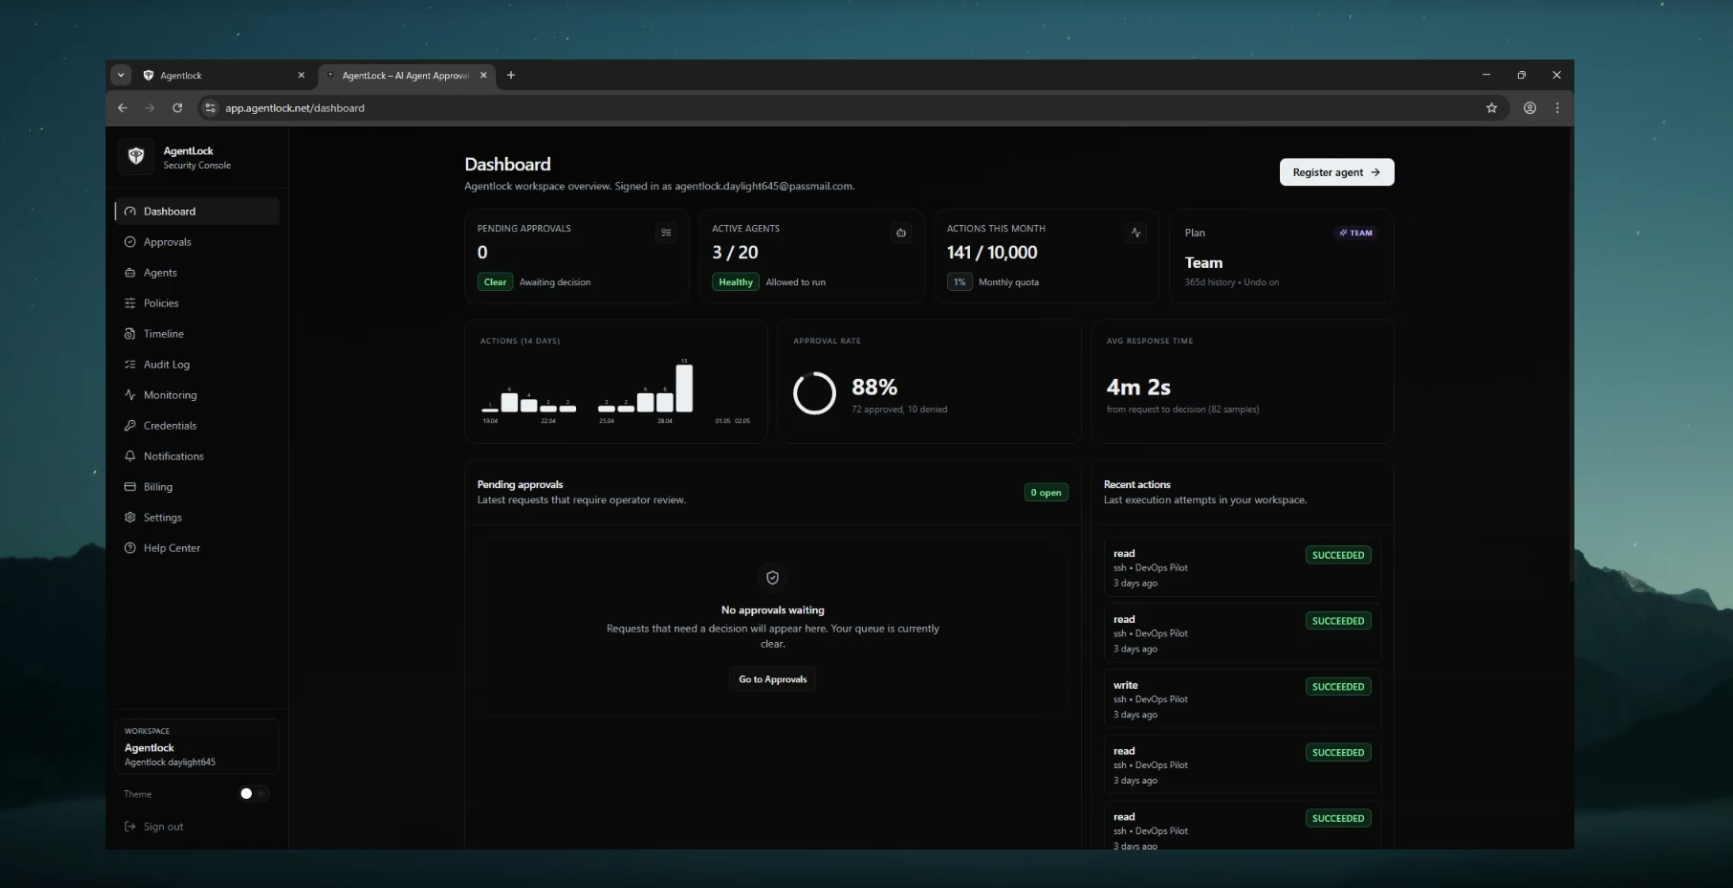The height and width of the screenshot is (888, 1733).
Task: Go back in the browser
Action: (122, 108)
